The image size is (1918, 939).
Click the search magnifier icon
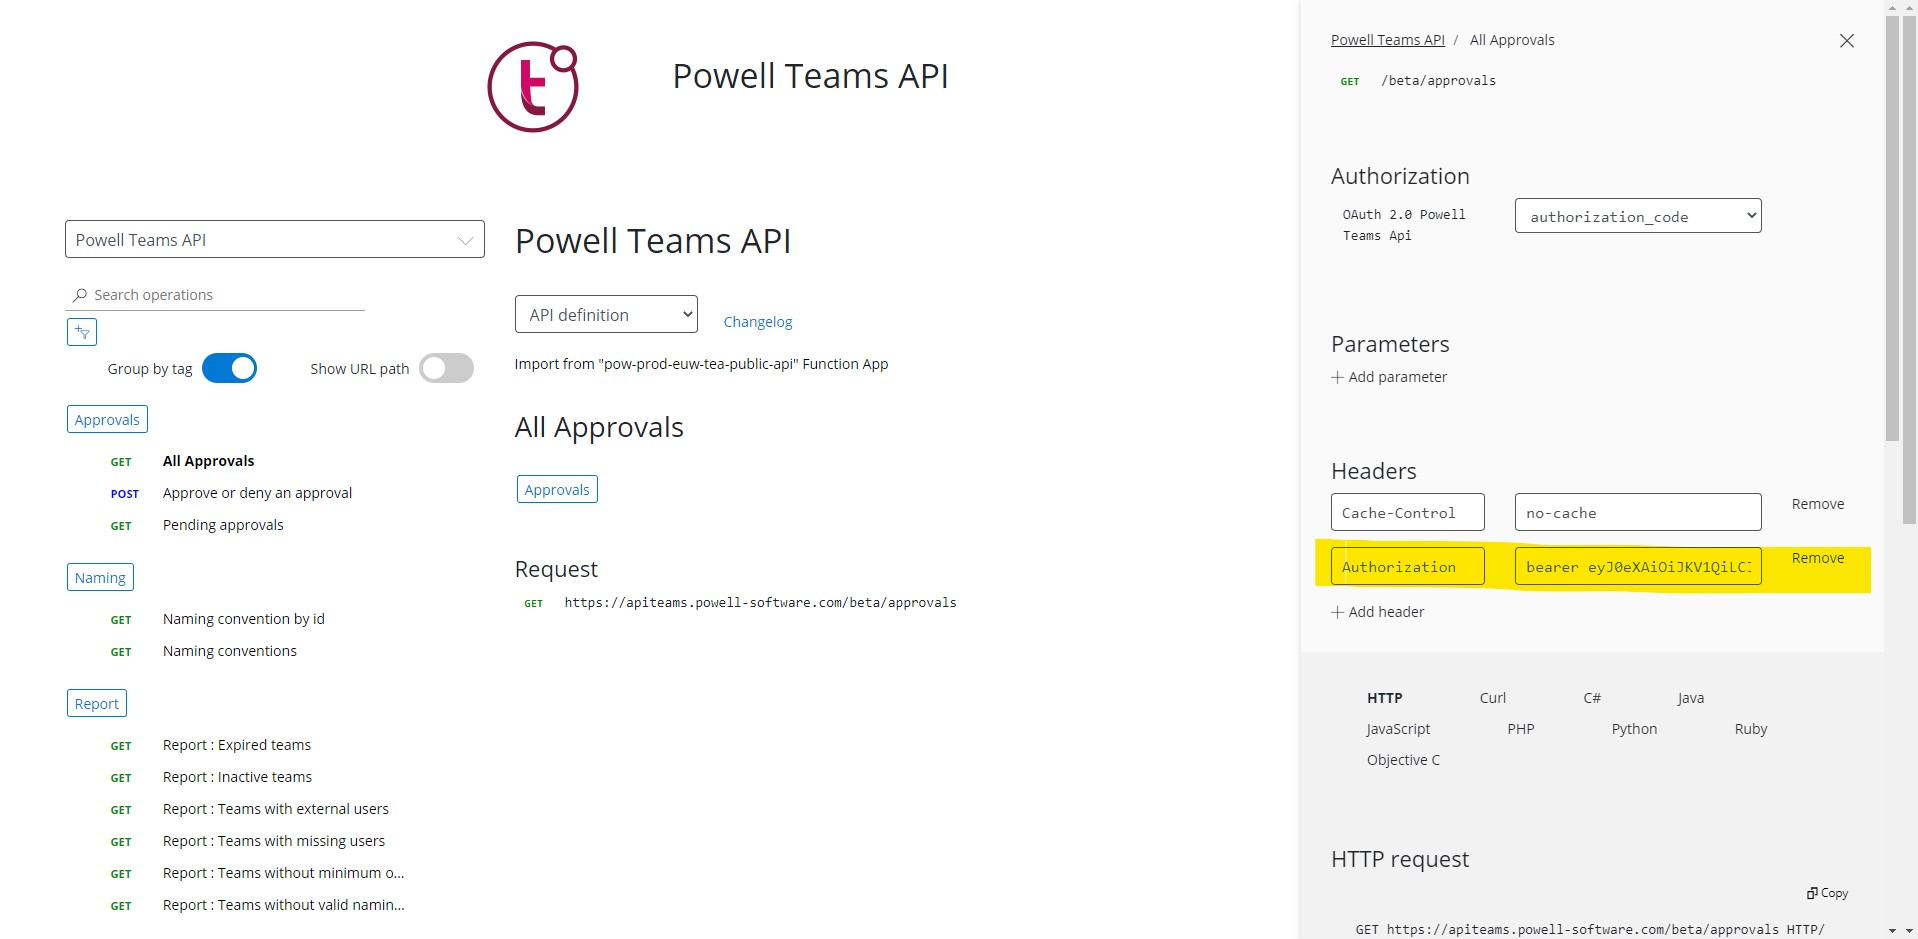[x=80, y=295]
